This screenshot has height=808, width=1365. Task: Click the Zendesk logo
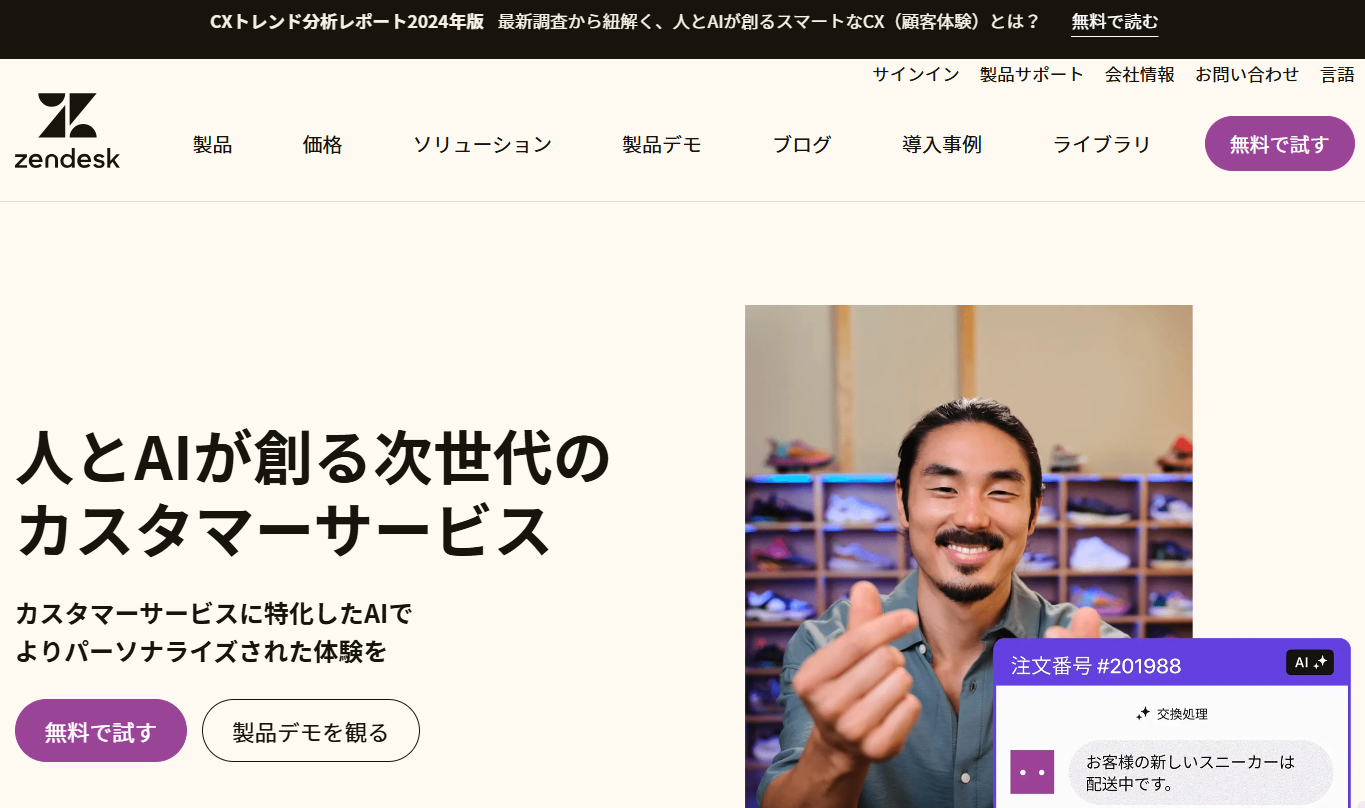[67, 130]
